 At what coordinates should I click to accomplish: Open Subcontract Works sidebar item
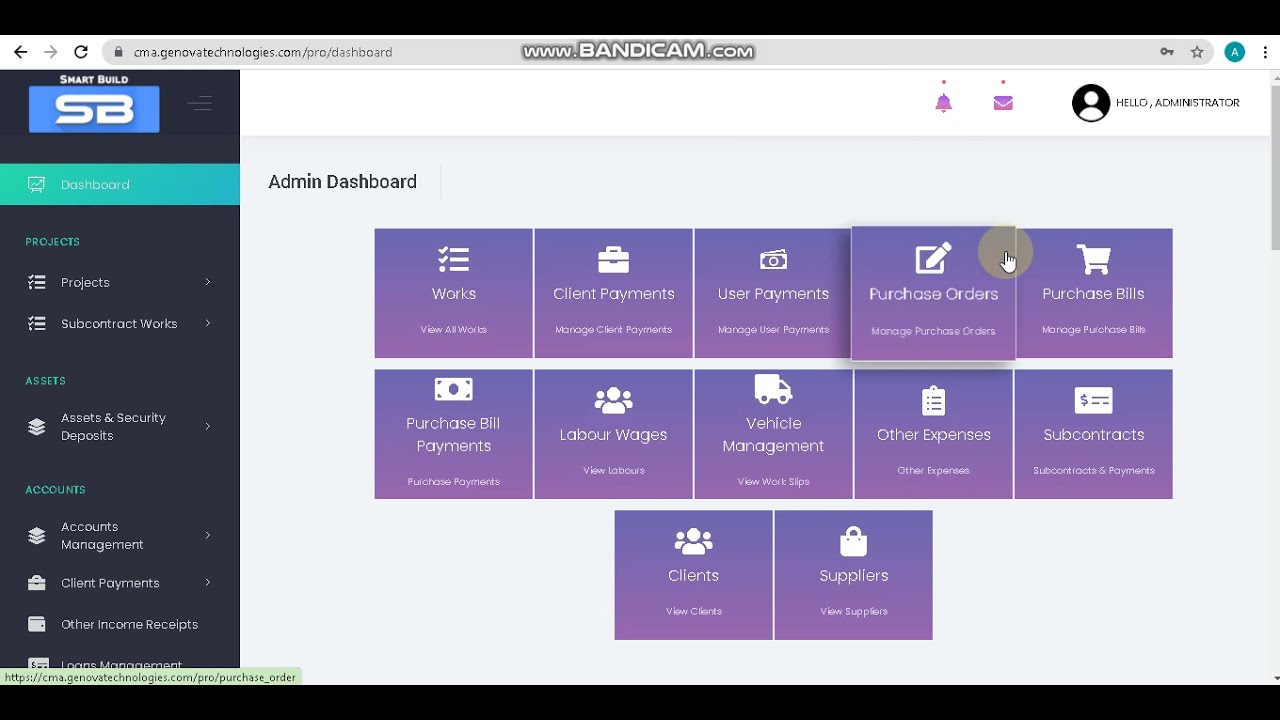click(120, 323)
